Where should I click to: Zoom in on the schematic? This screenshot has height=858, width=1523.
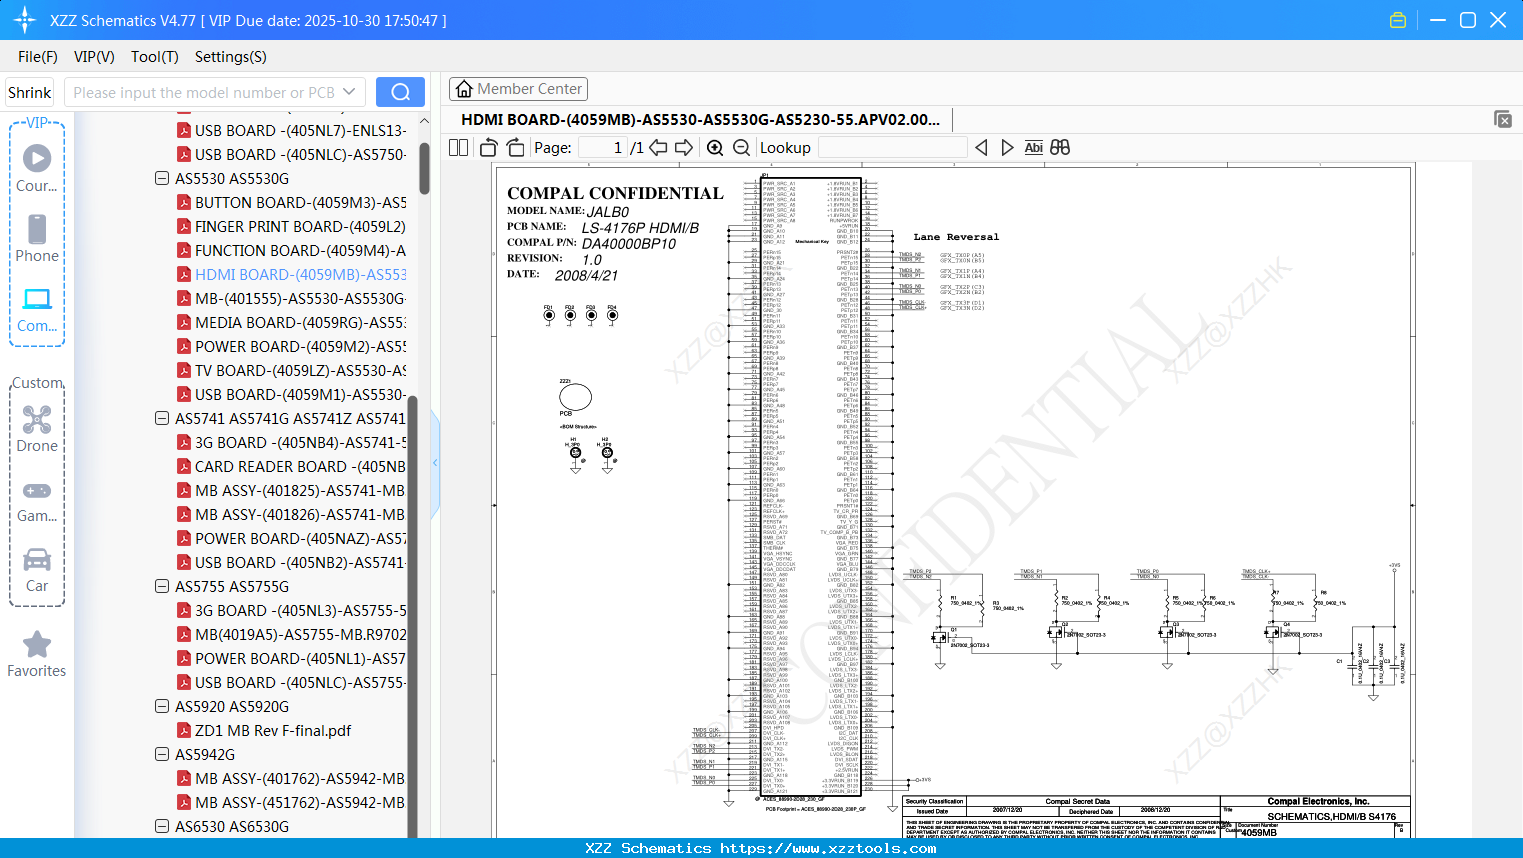[715, 147]
